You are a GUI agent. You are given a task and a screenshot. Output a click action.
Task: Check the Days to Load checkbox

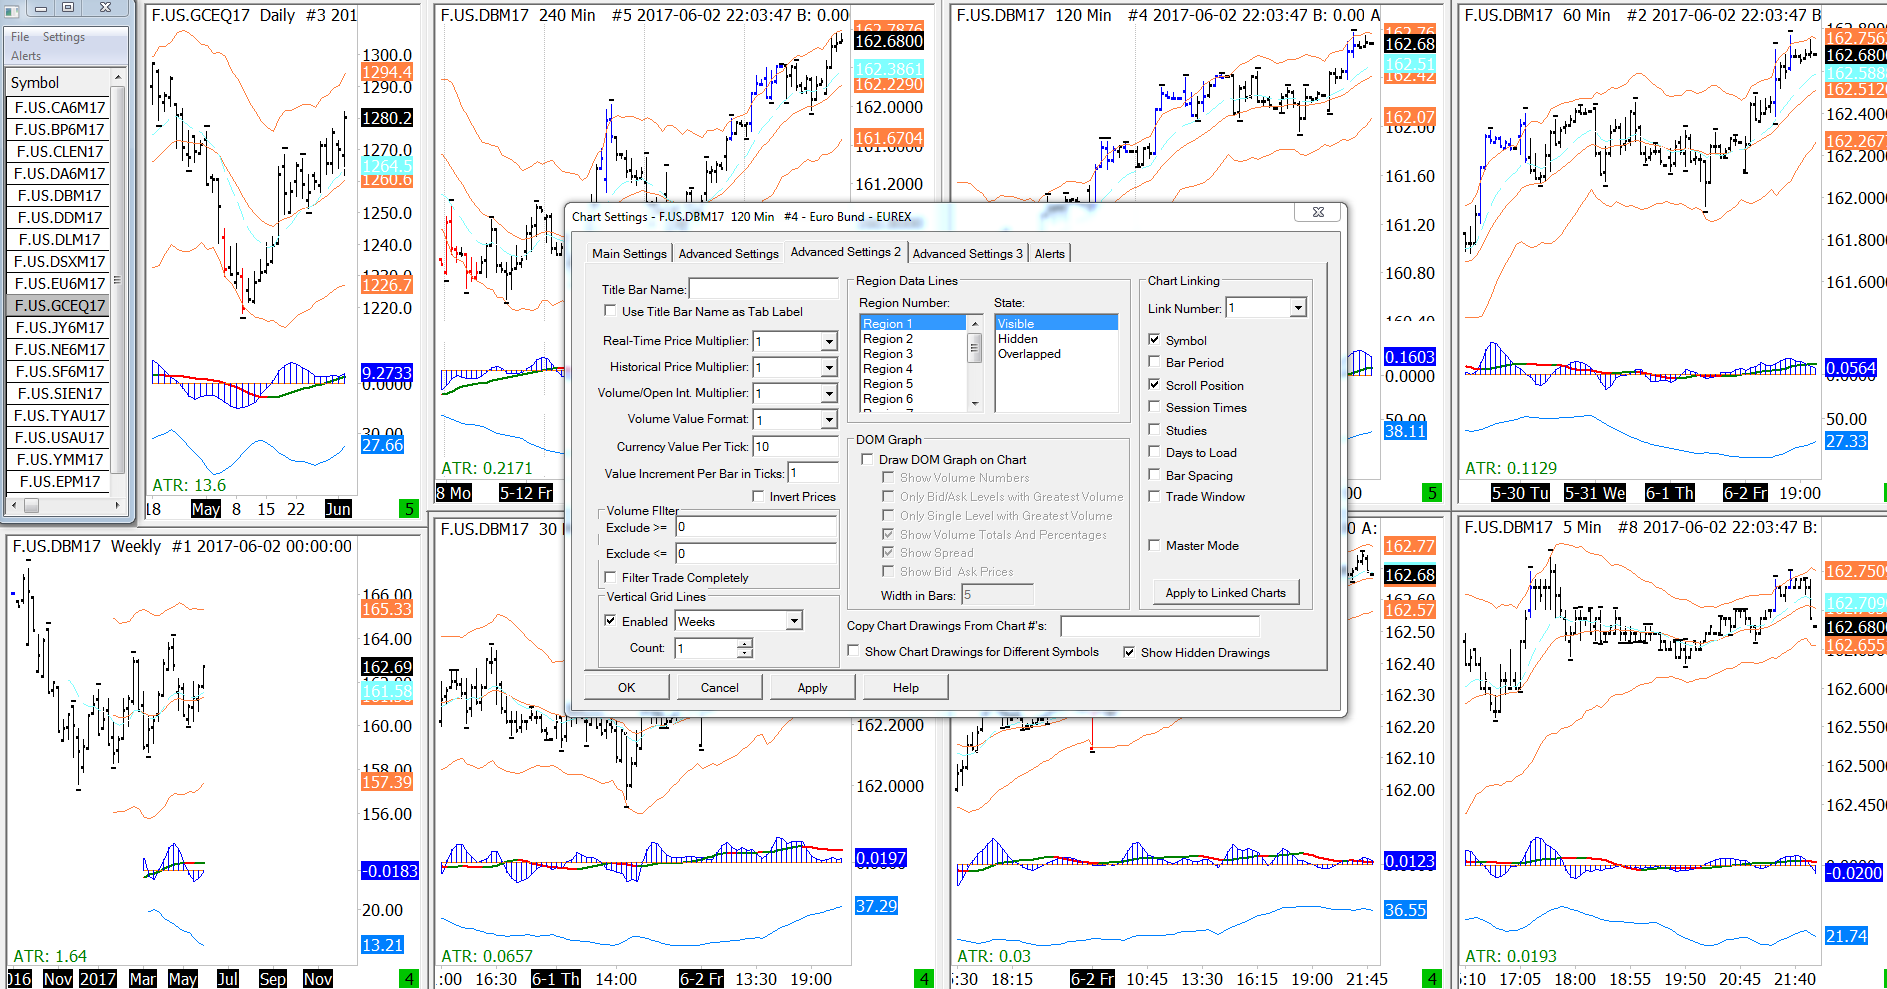tap(1154, 452)
